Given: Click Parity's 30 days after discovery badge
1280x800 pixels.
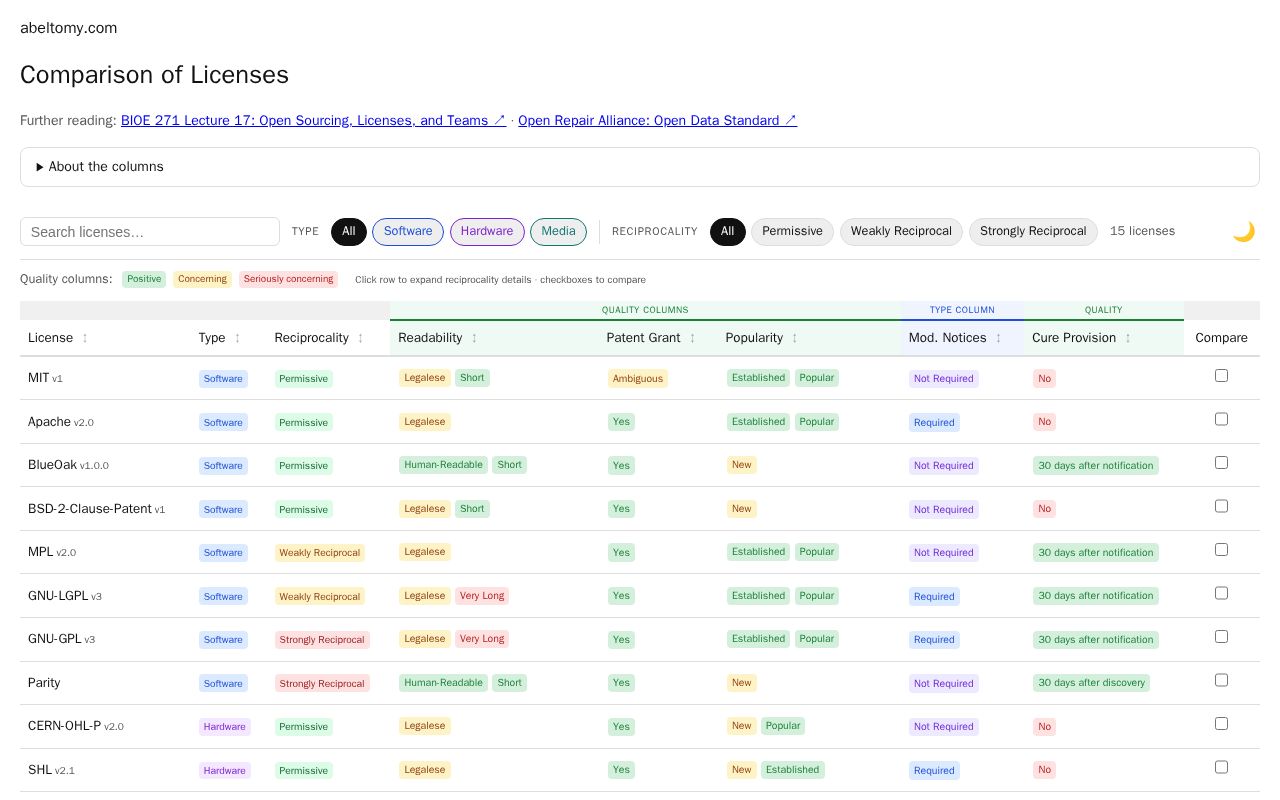Looking at the screenshot, I should coord(1091,683).
